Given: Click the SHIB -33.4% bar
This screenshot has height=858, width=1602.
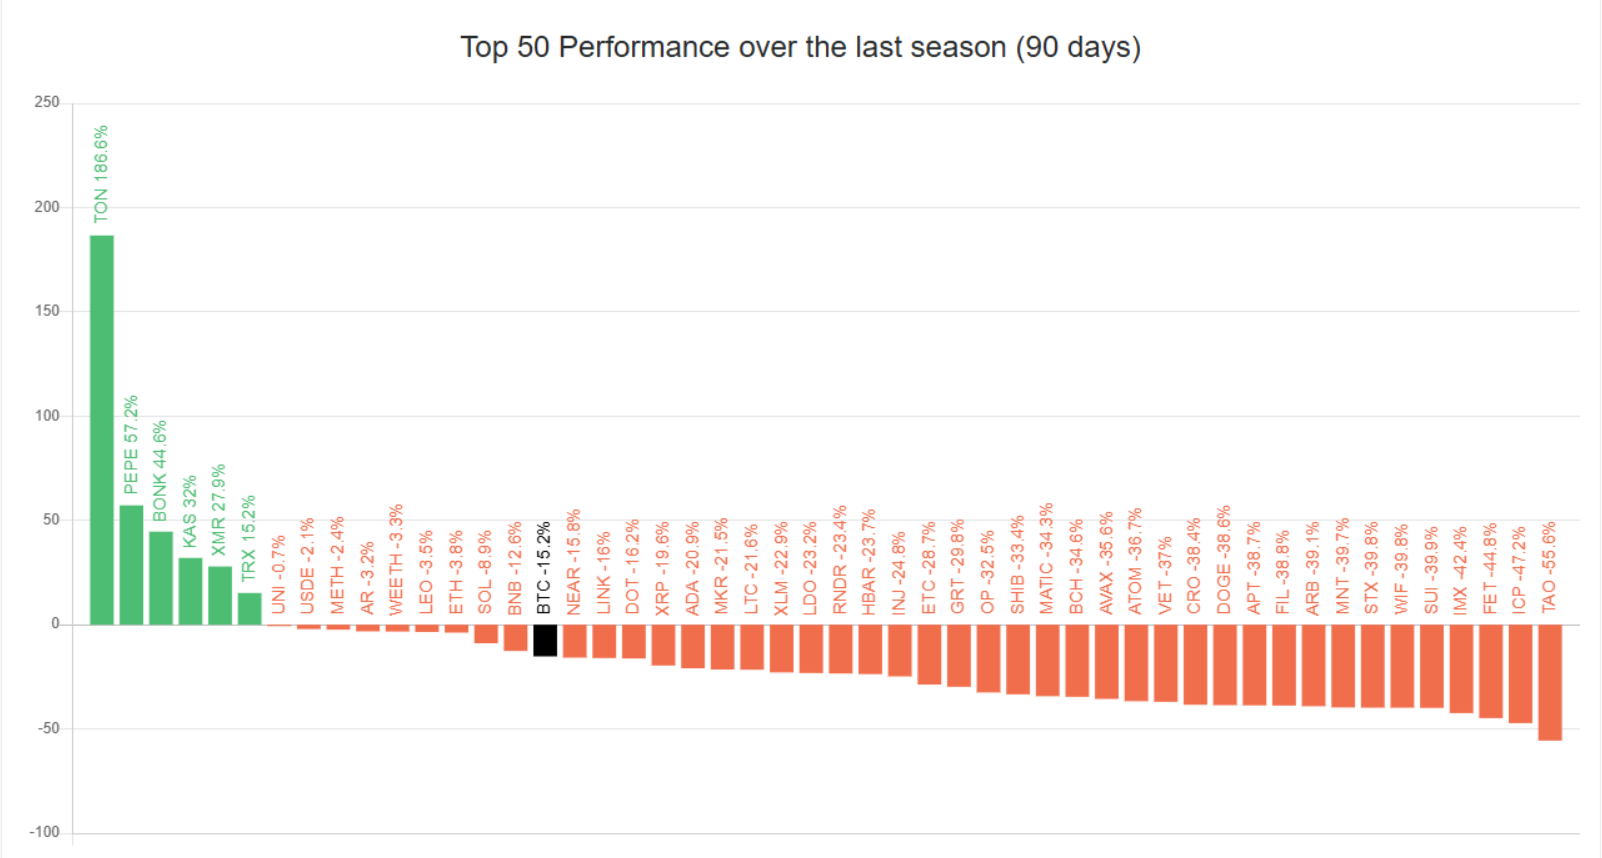Looking at the screenshot, I should point(1018,660).
